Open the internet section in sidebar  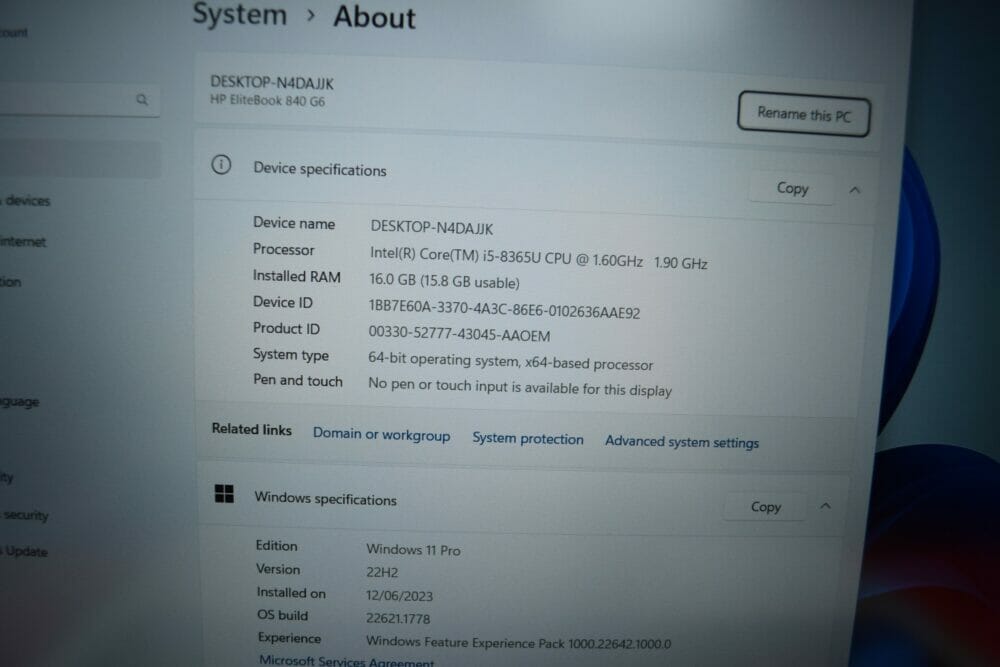pyautogui.click(x=23, y=242)
